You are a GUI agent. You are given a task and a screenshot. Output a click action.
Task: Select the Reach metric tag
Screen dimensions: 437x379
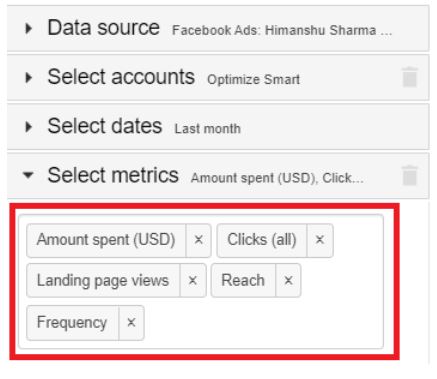243,280
